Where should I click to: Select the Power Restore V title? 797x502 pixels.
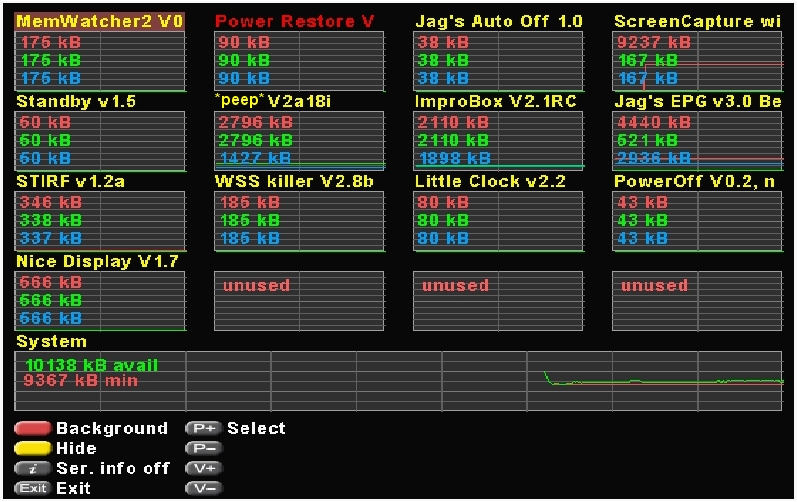coord(295,21)
